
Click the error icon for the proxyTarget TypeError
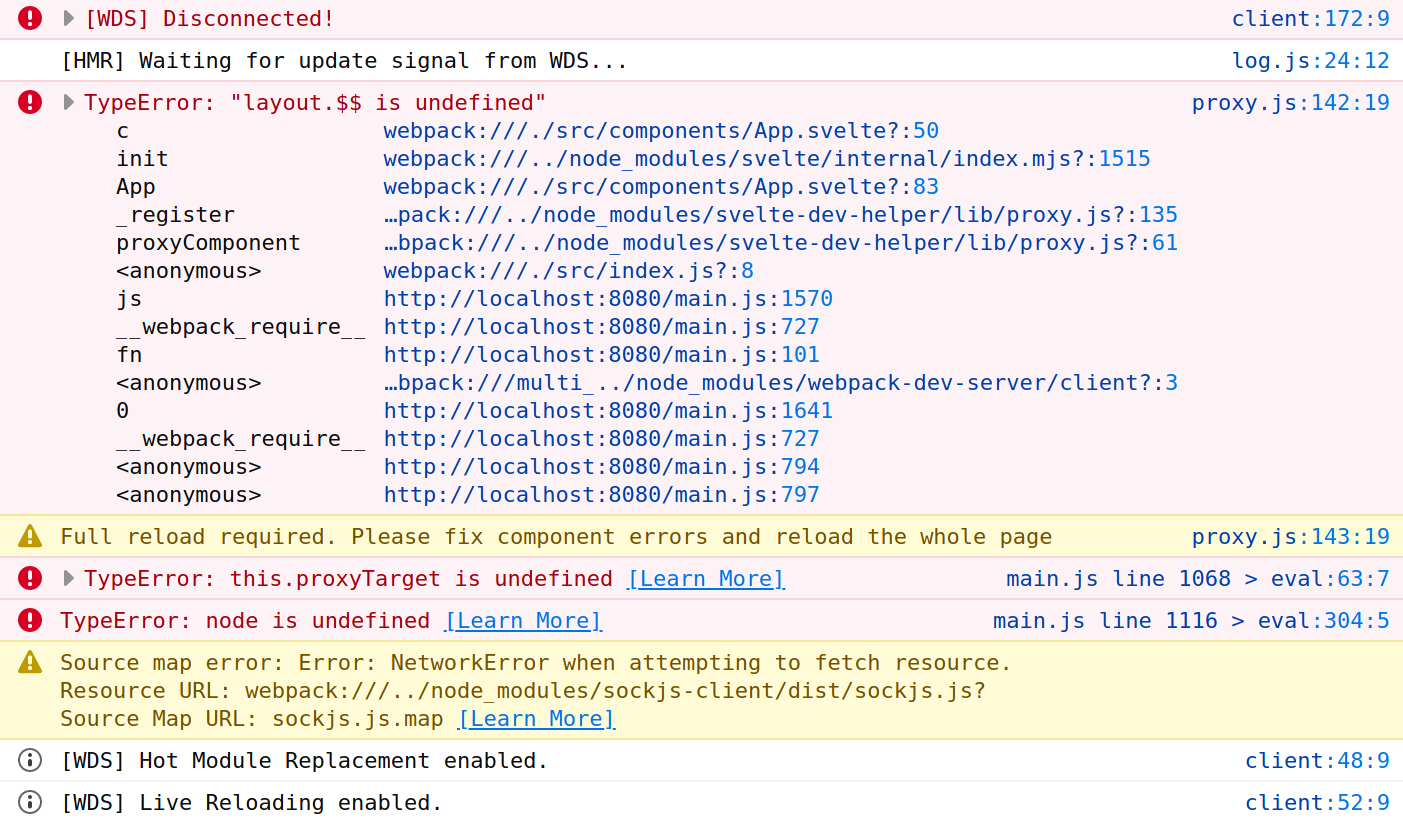[x=28, y=578]
